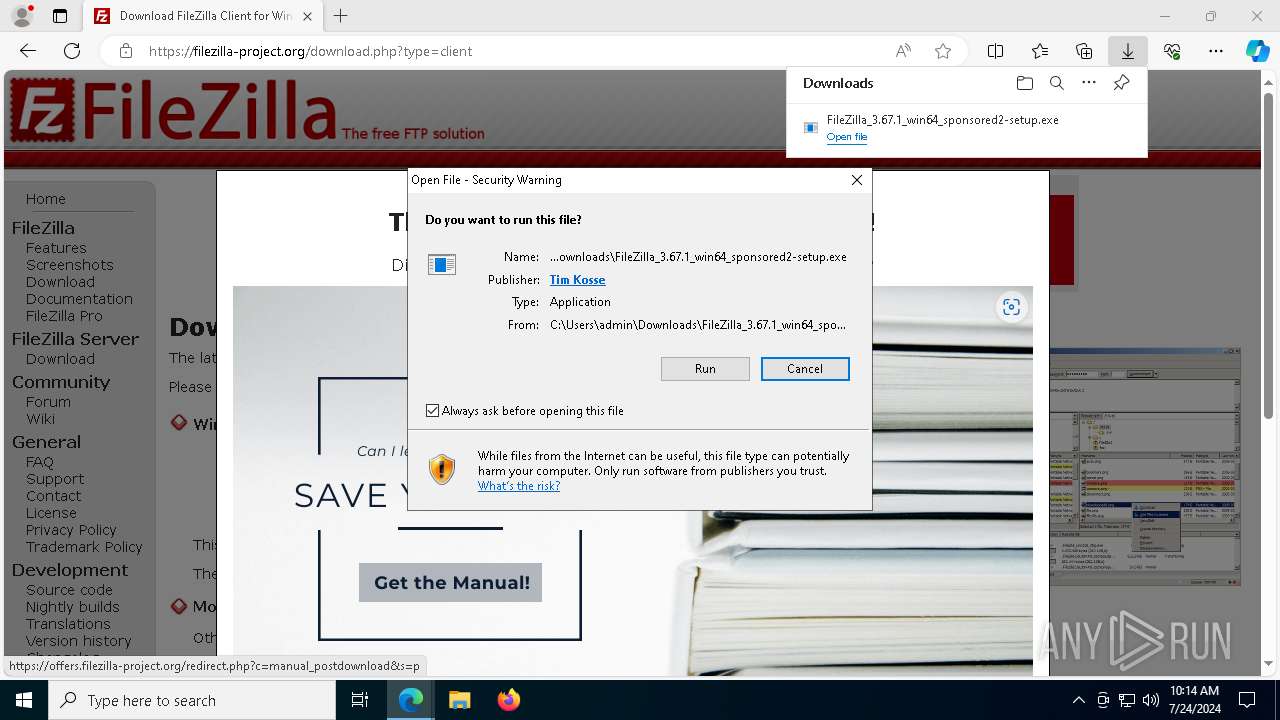Open Task View on taskbar
The width and height of the screenshot is (1280, 720).
point(361,700)
